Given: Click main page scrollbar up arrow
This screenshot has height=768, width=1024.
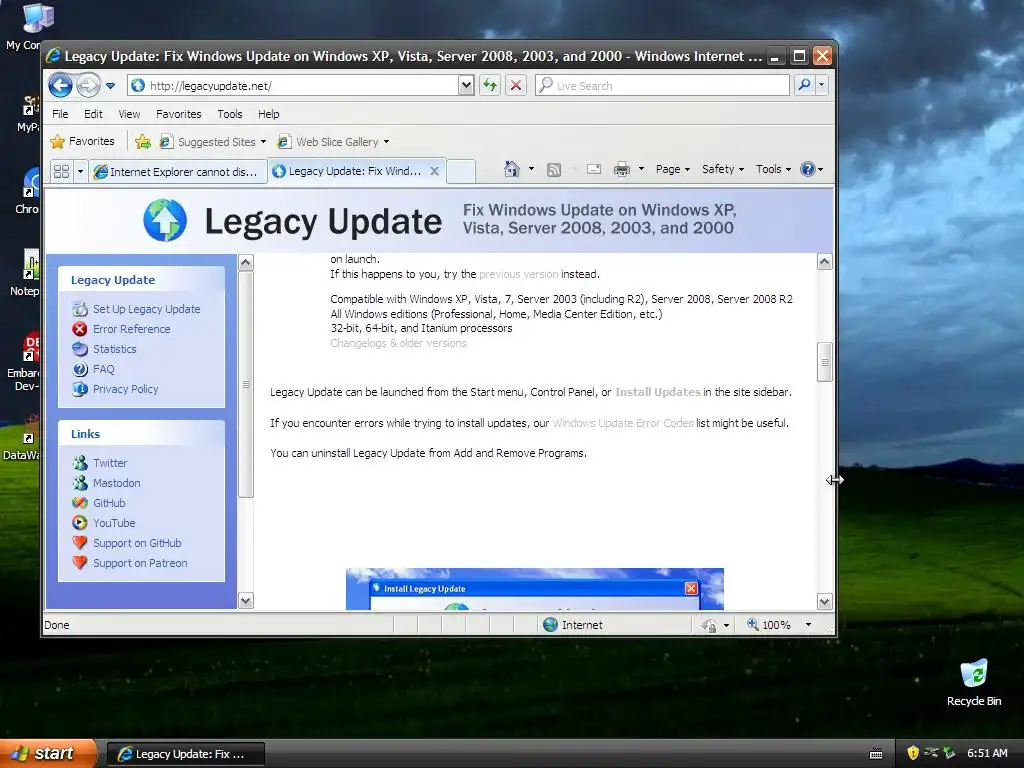Looking at the screenshot, I should 825,262.
